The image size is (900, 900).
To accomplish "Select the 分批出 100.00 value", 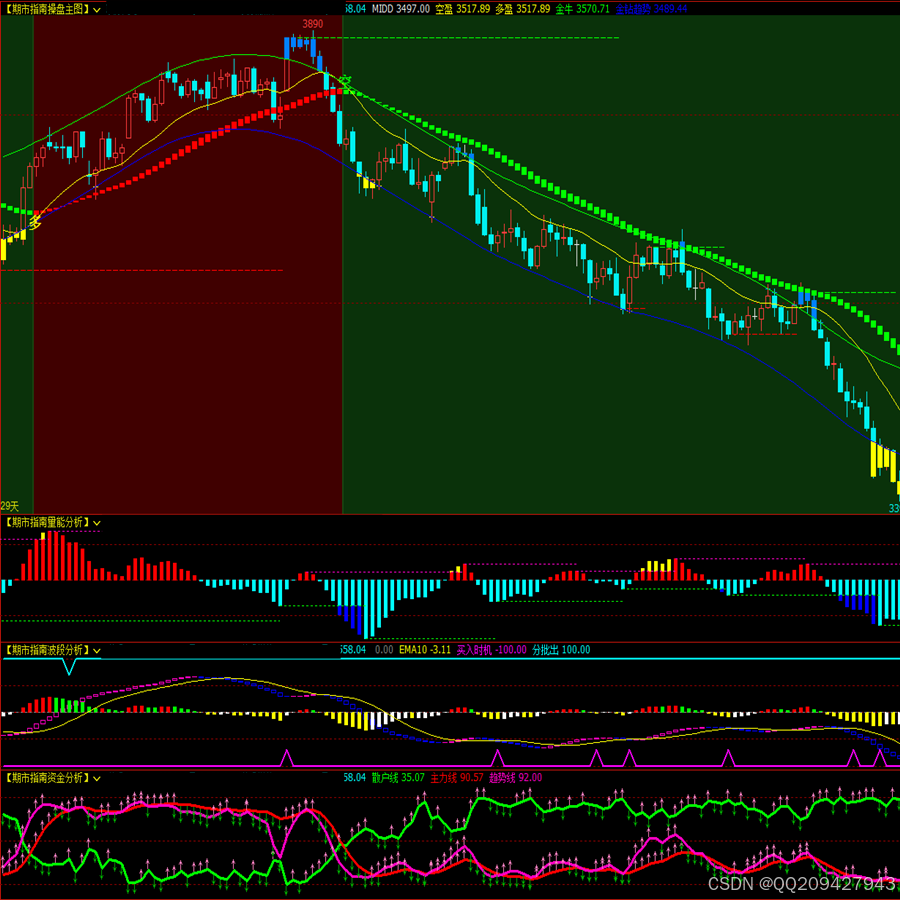I will (x=561, y=650).
